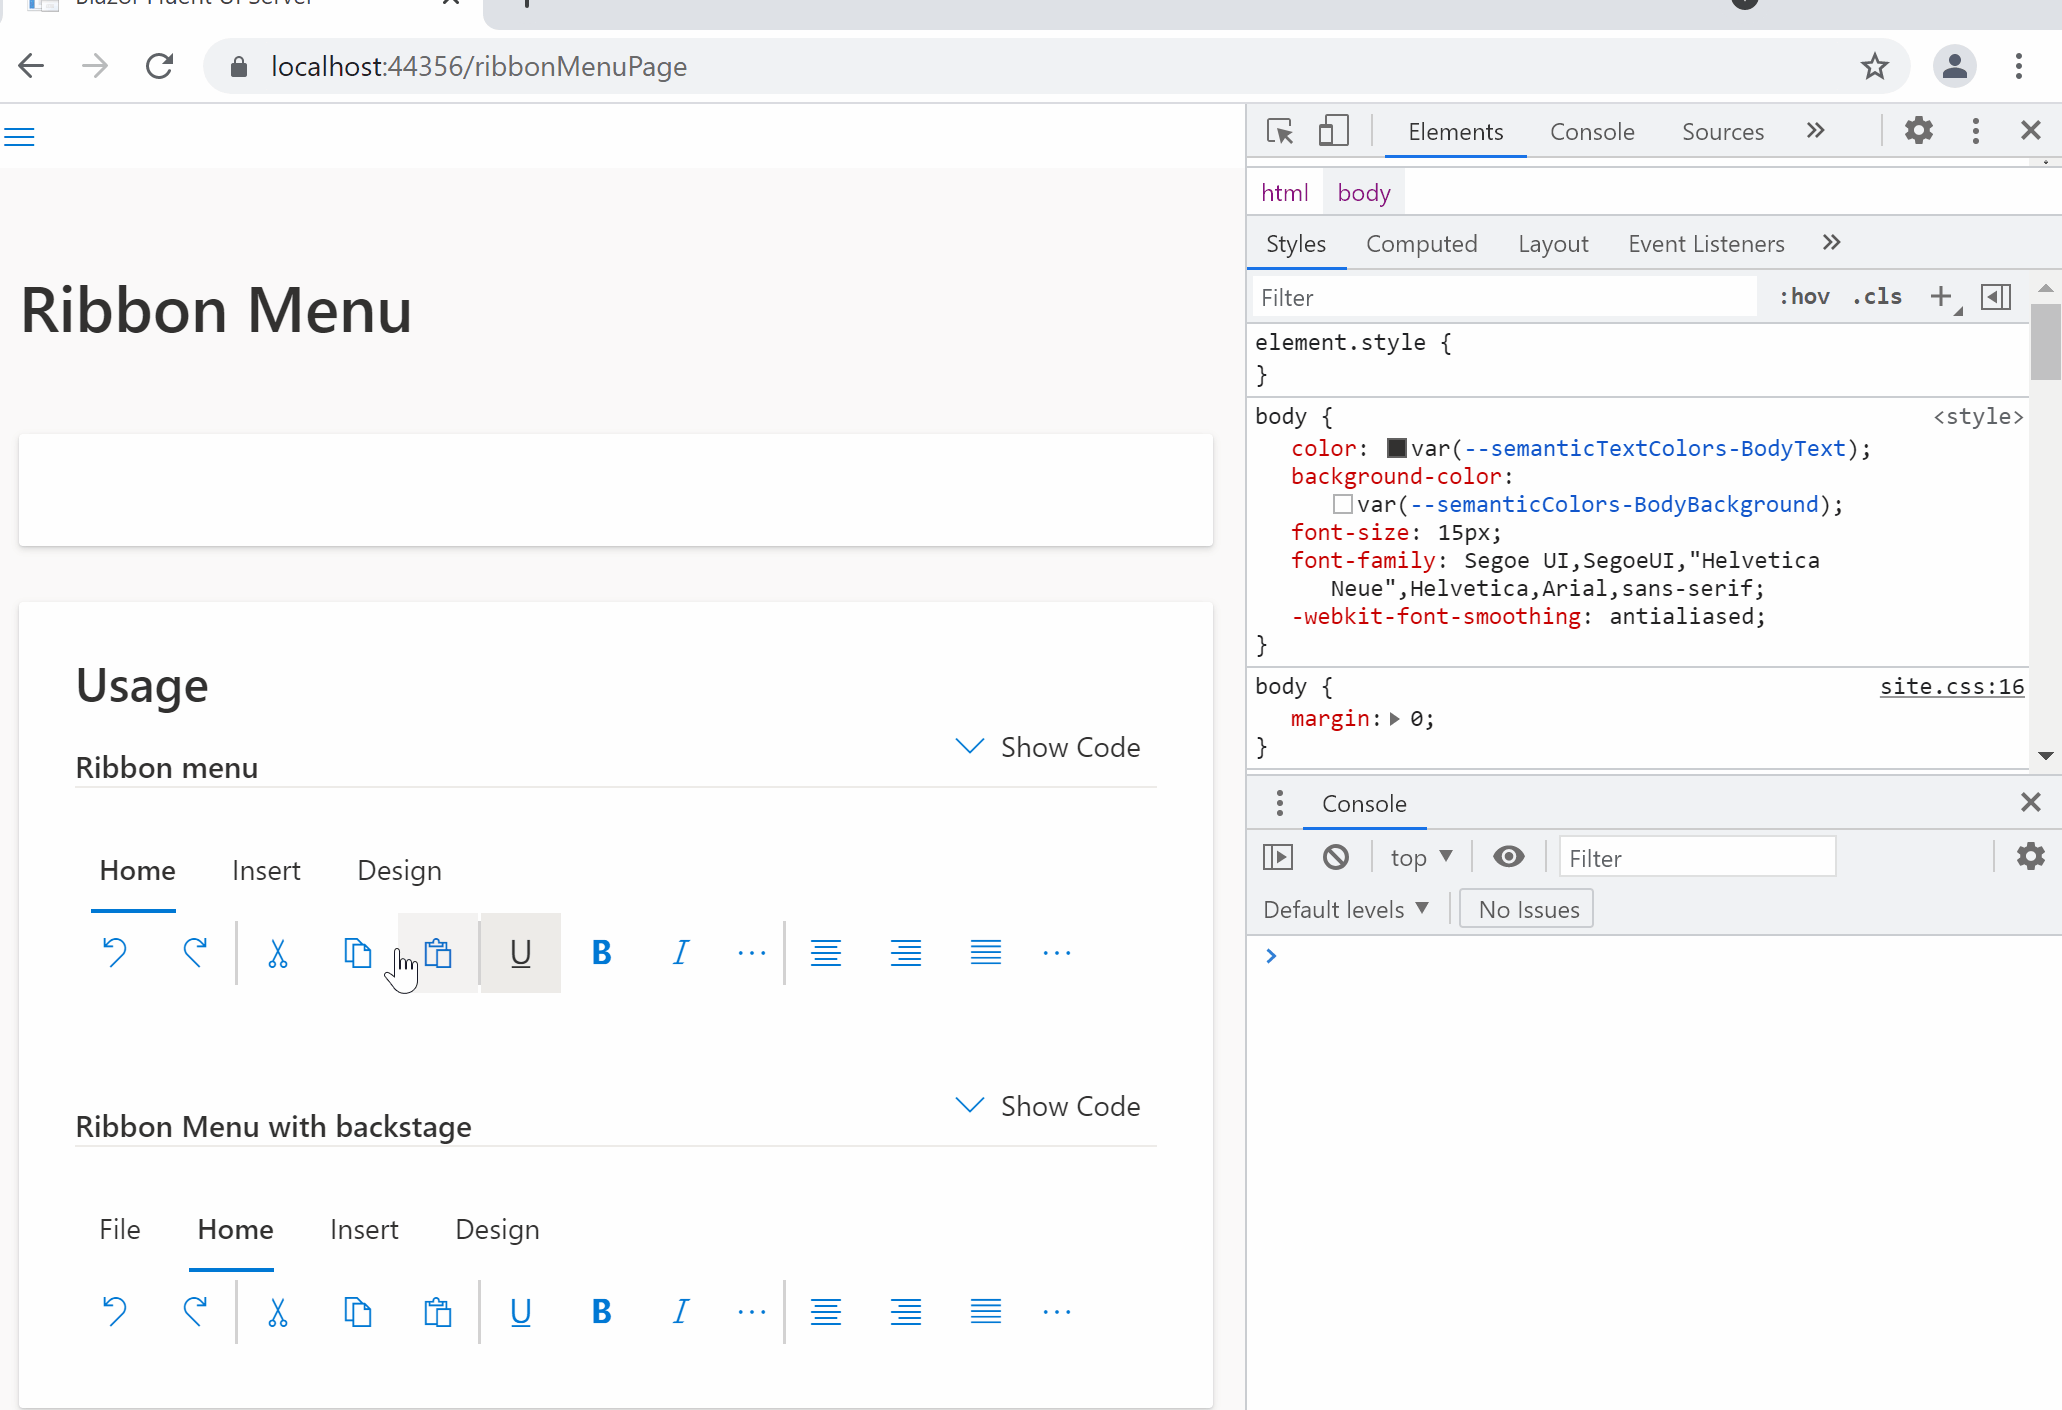The image size is (2062, 1410).
Task: Toggle Italic formatting in Ribbon menu
Action: point(680,952)
